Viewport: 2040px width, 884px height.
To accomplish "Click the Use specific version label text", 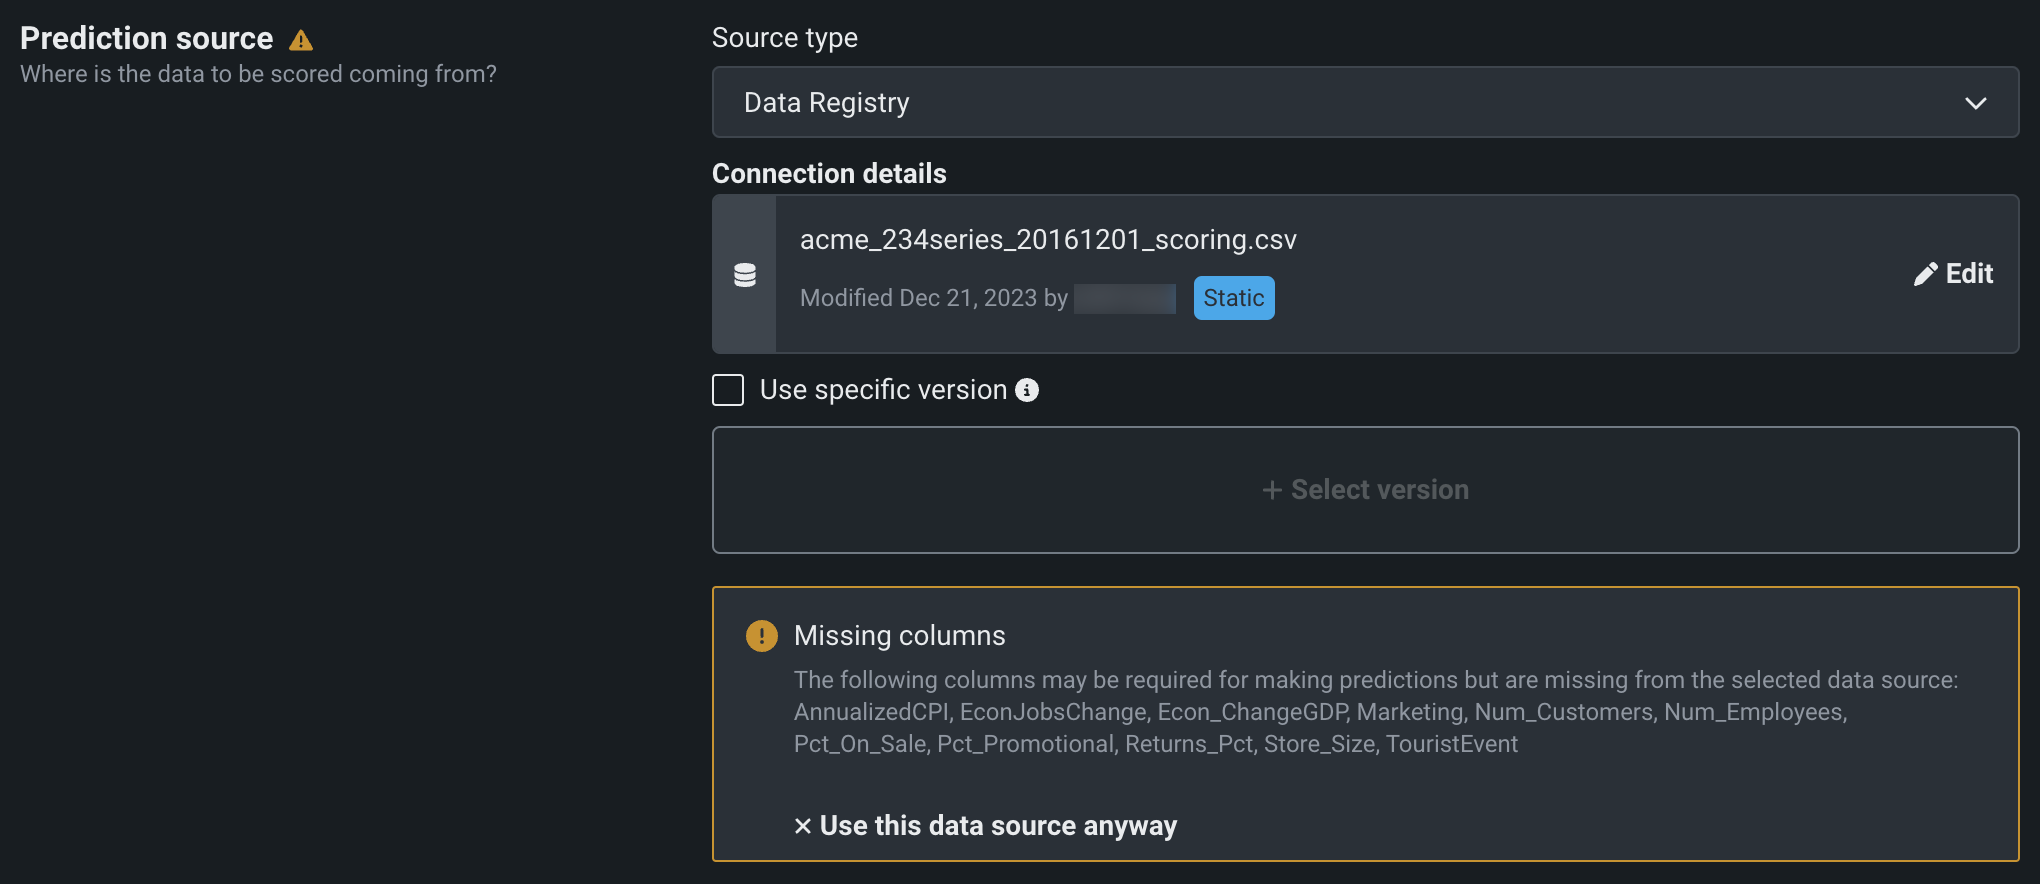I will (x=883, y=390).
